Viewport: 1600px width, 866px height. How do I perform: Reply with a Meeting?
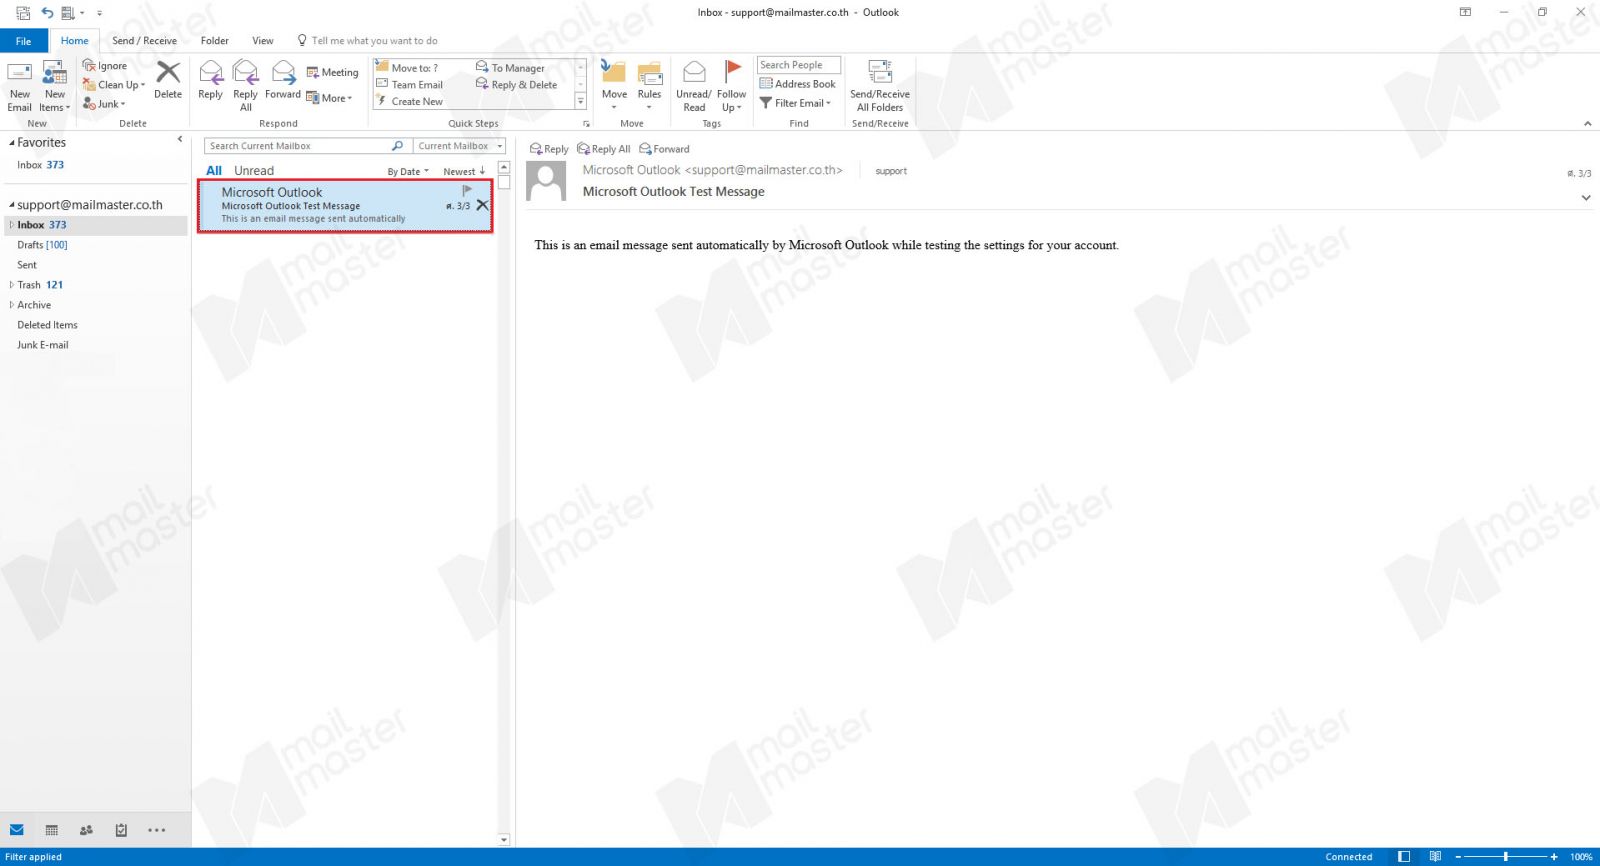[332, 72]
